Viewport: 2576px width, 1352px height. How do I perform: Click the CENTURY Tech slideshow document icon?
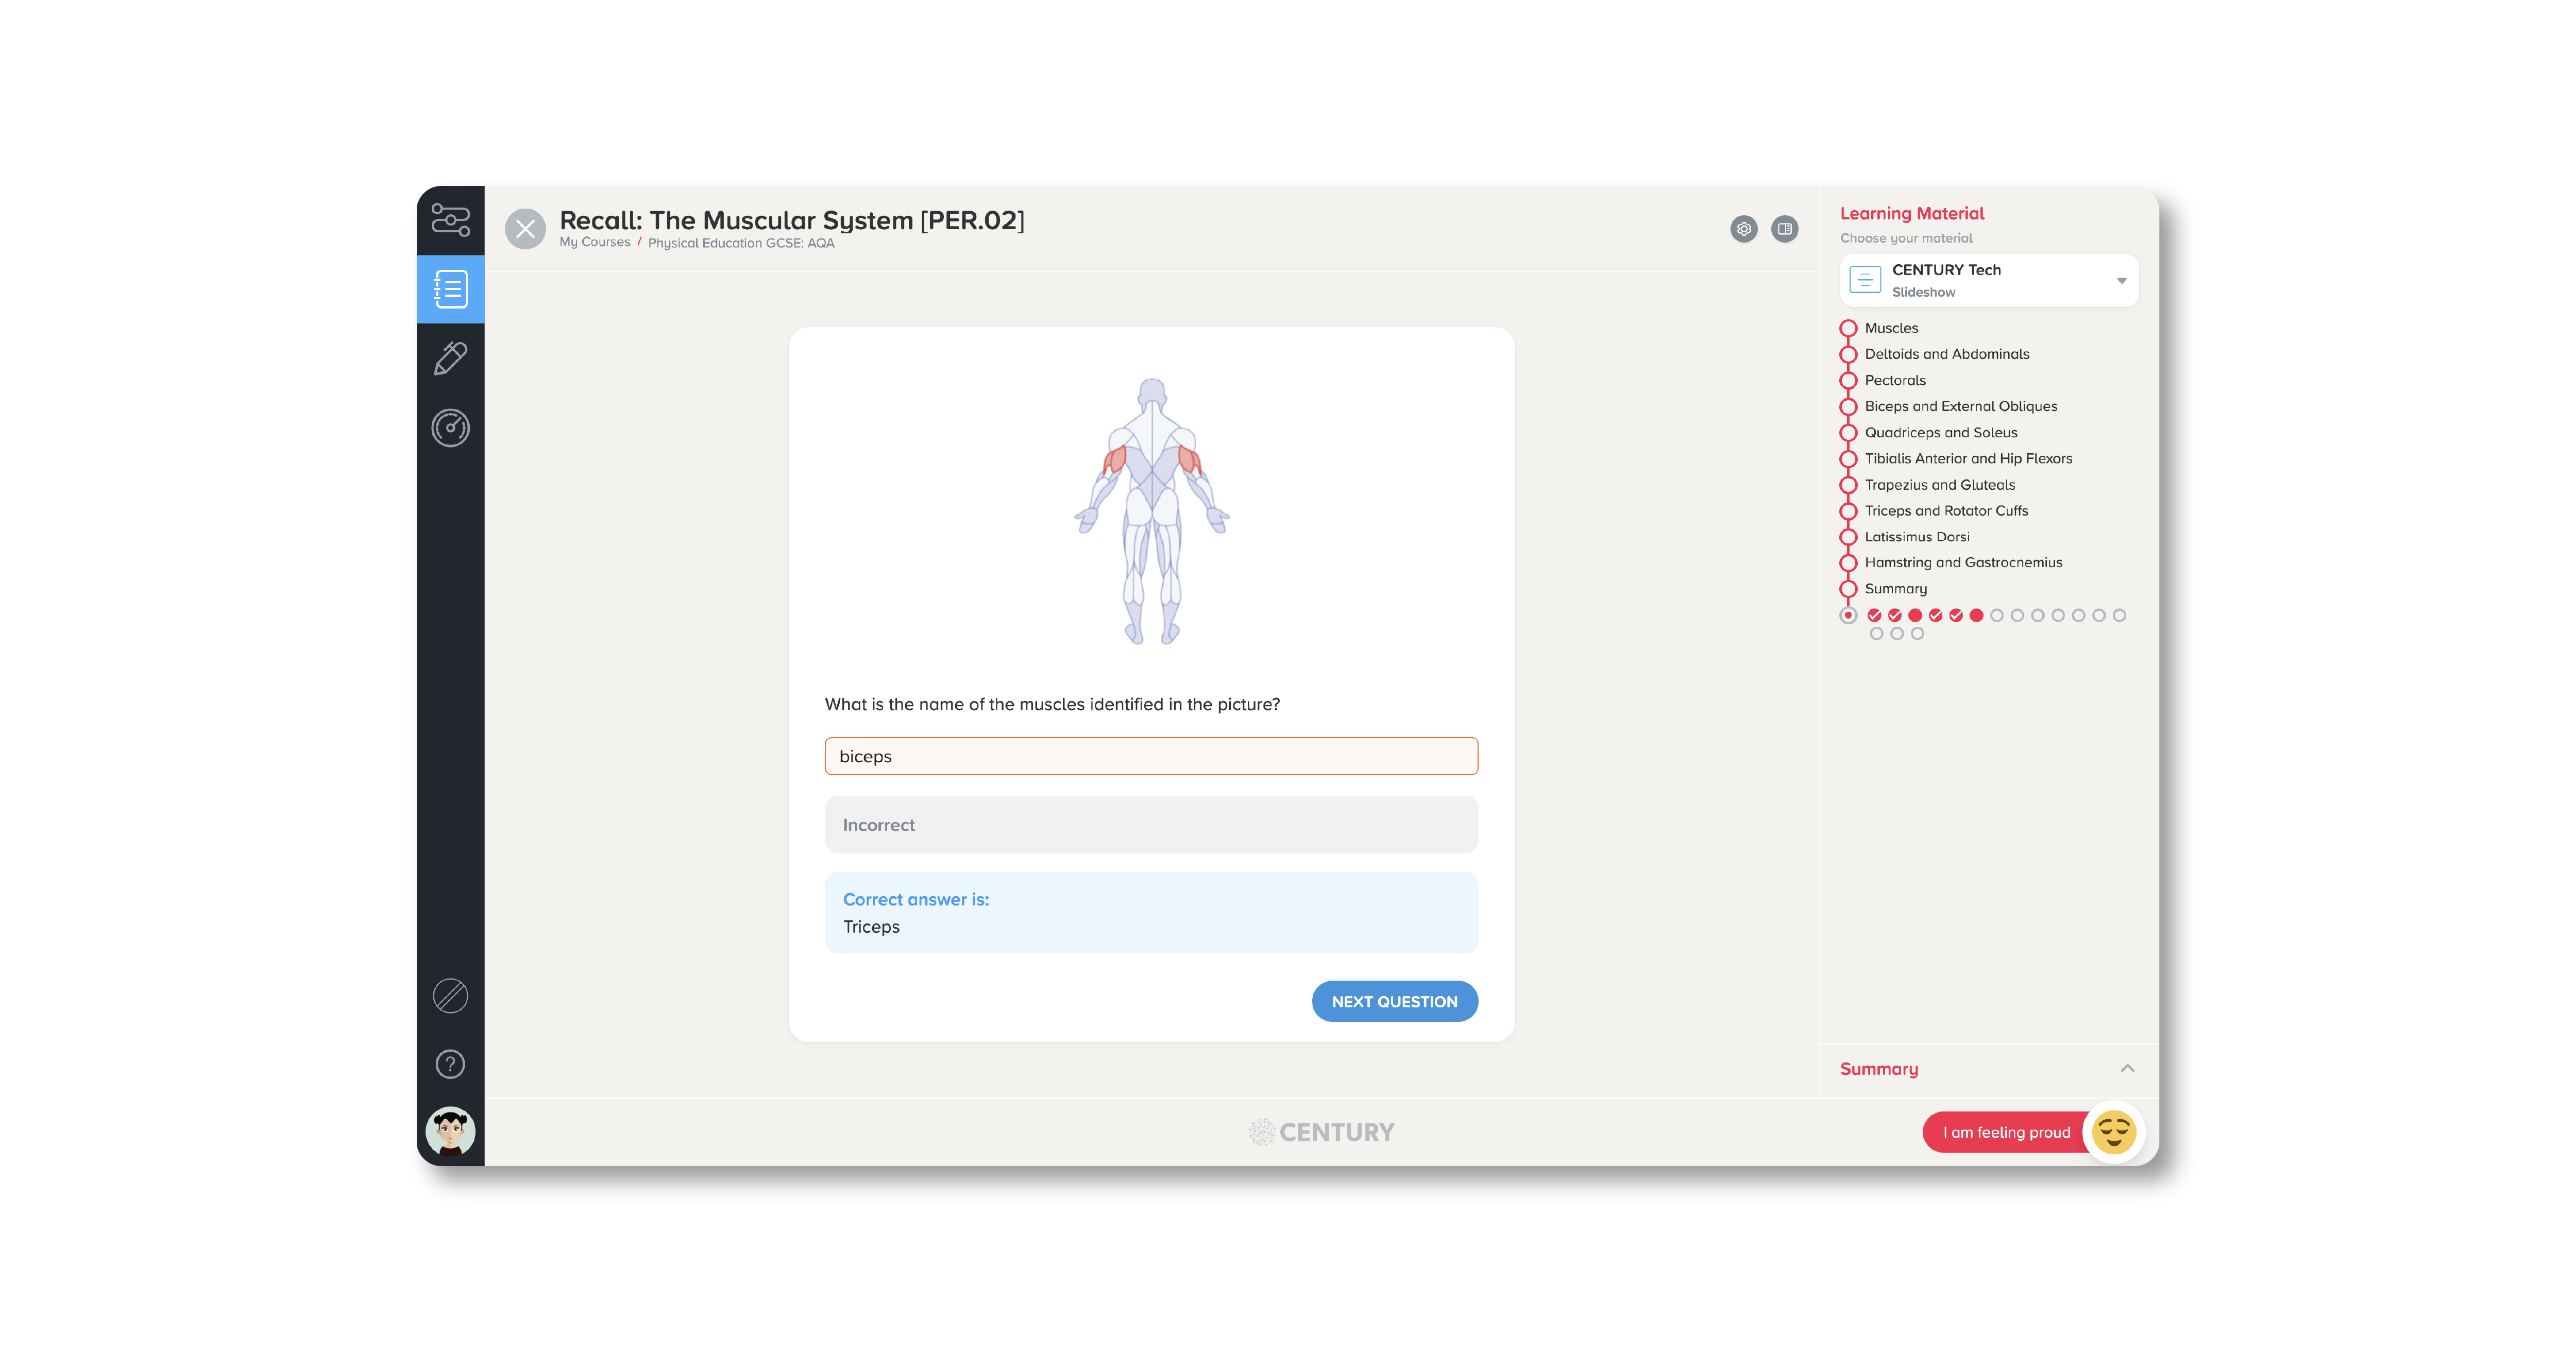tap(1865, 280)
